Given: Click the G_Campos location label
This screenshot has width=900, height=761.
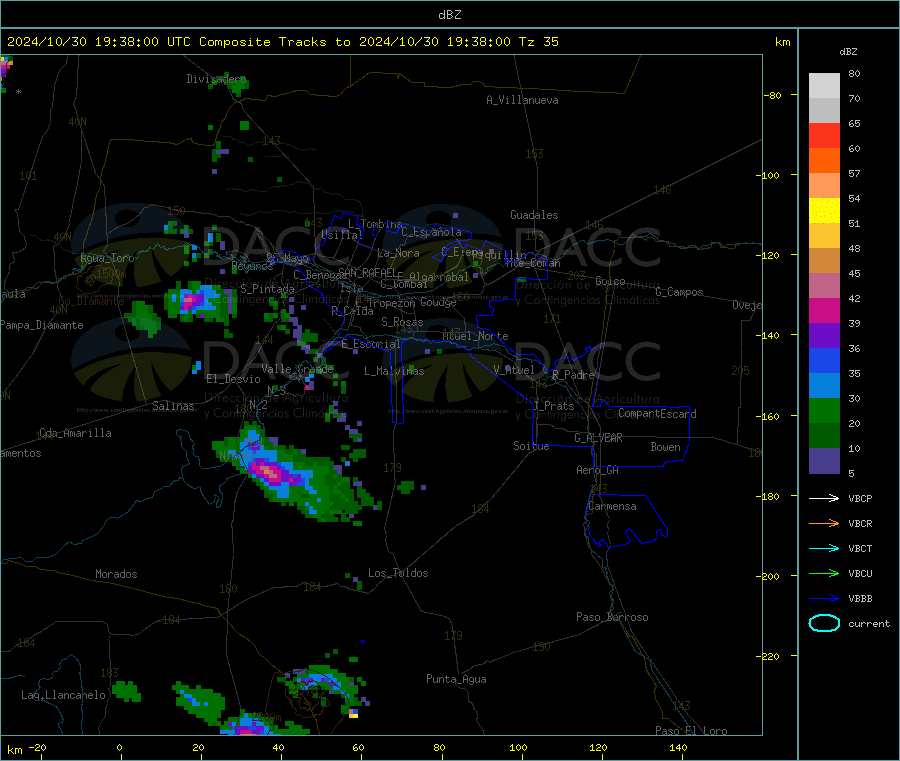Looking at the screenshot, I should [x=679, y=292].
